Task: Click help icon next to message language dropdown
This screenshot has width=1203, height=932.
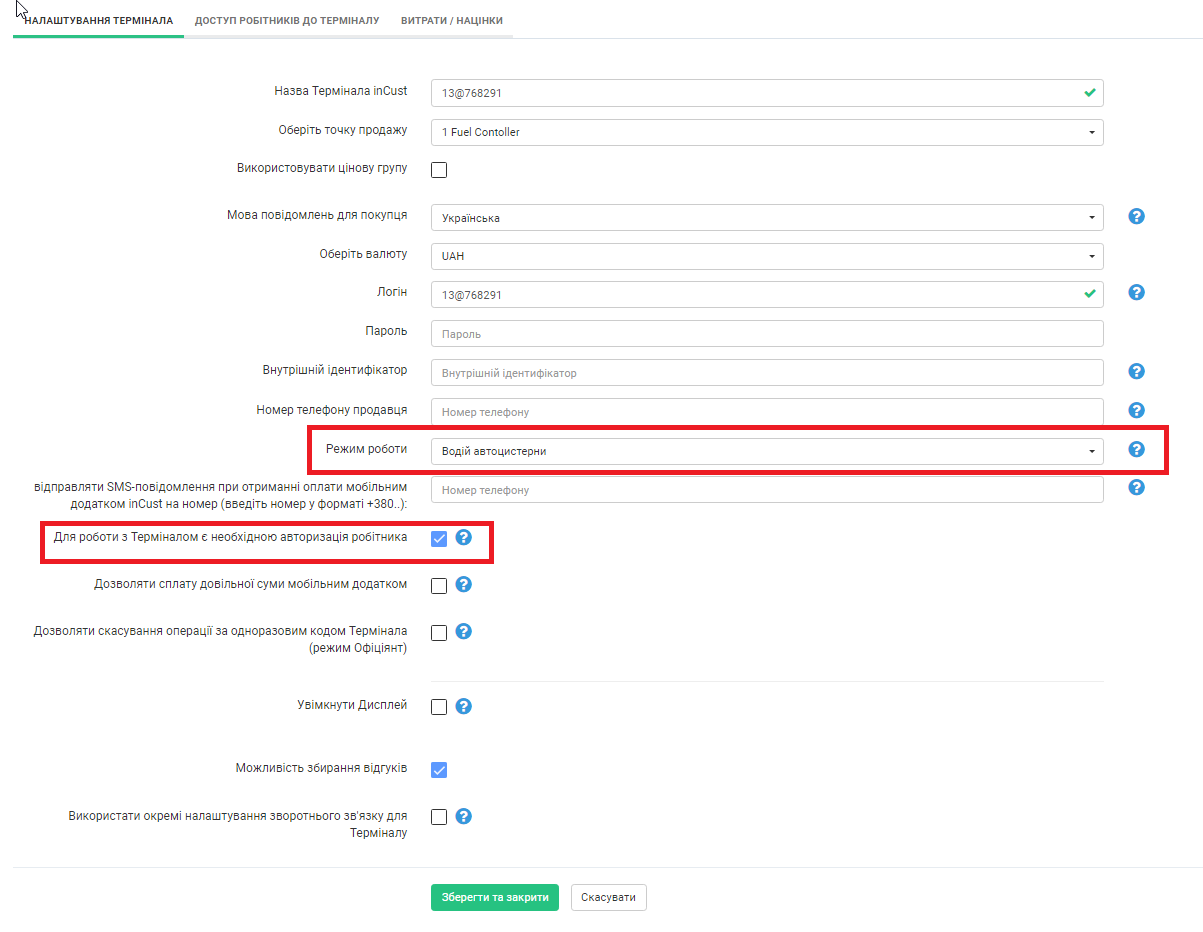Action: 1136,216
